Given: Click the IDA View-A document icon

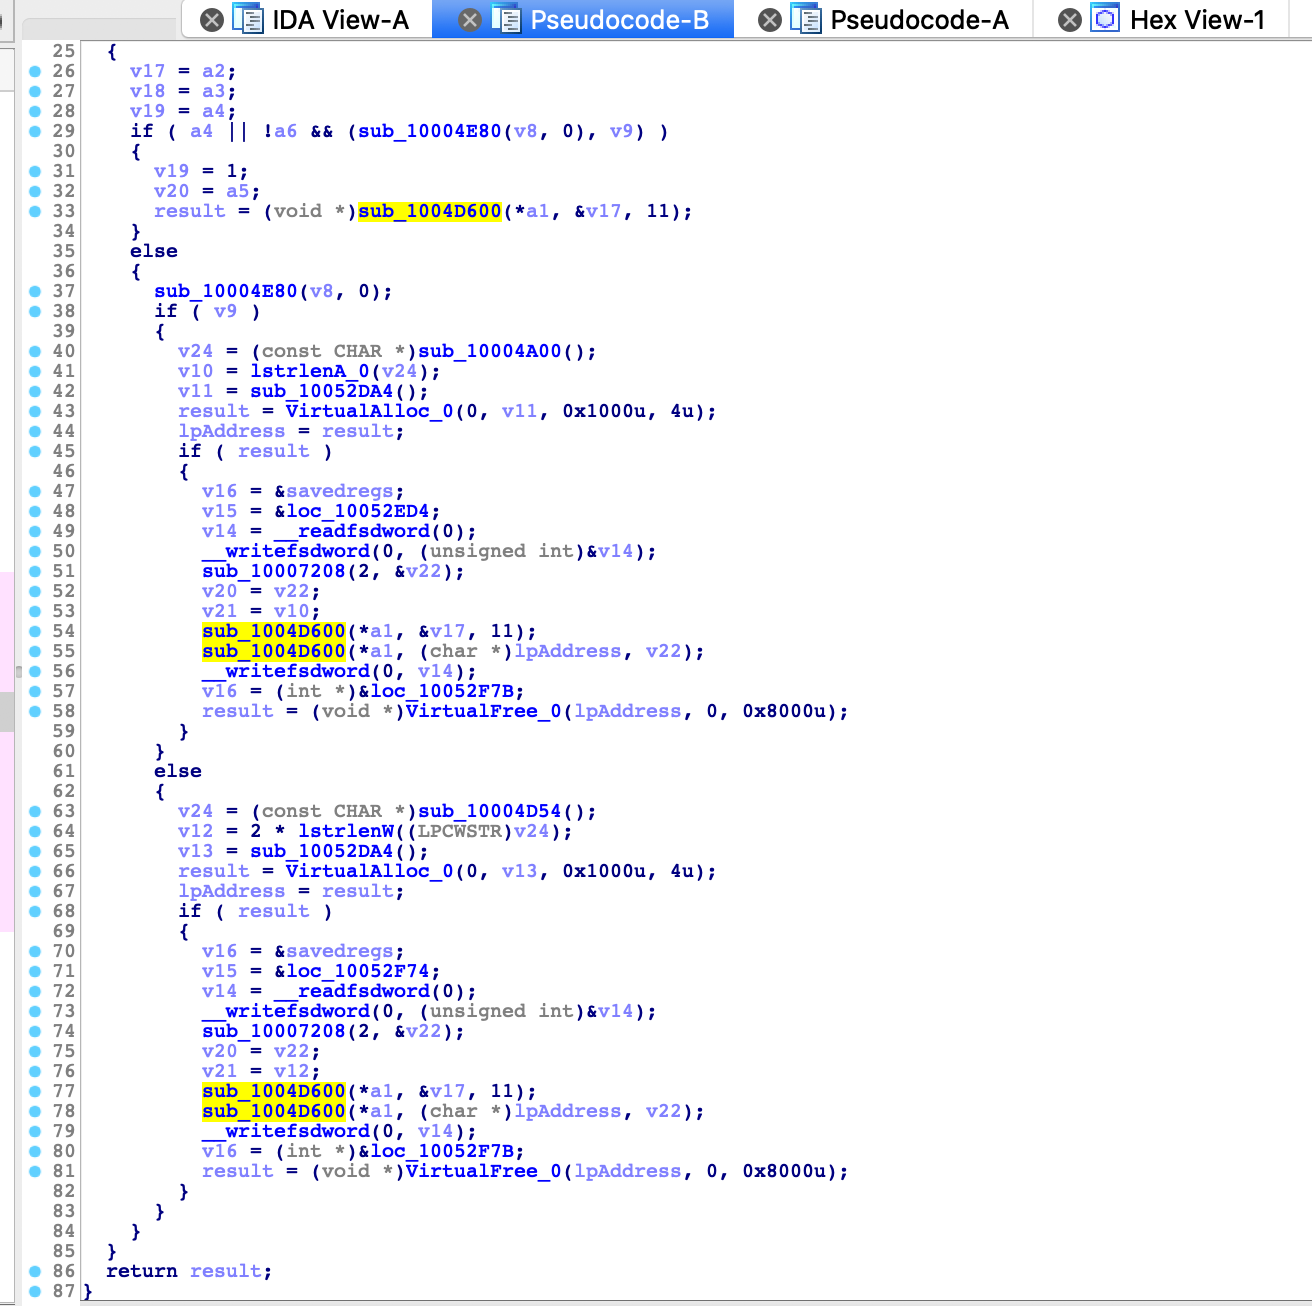Looking at the screenshot, I should tap(248, 19).
